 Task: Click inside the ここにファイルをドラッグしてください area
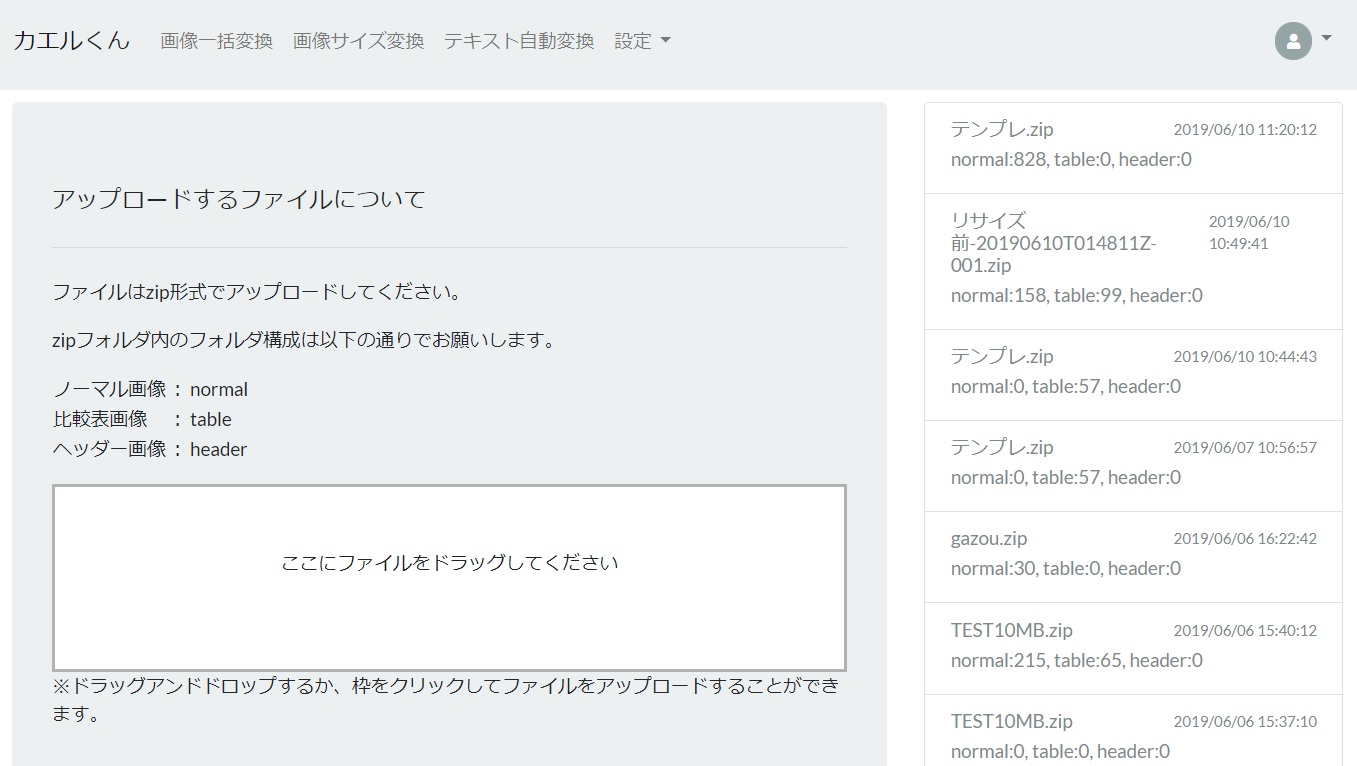point(449,563)
